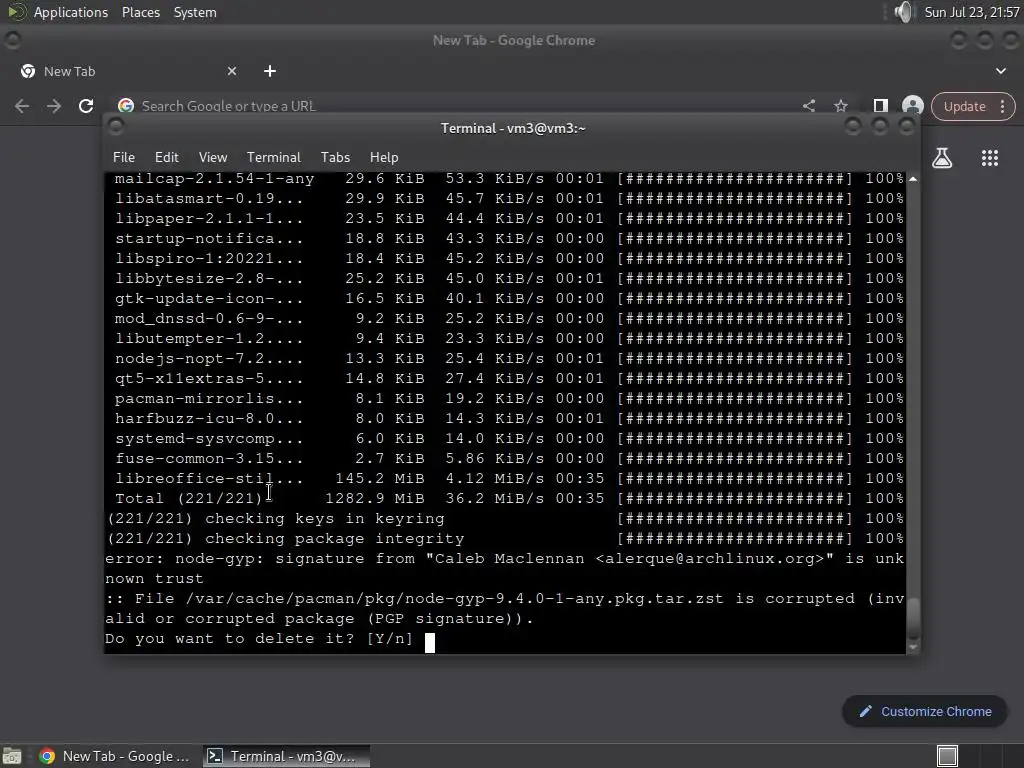
Task: Click the Chrome address bar
Action: (457, 106)
